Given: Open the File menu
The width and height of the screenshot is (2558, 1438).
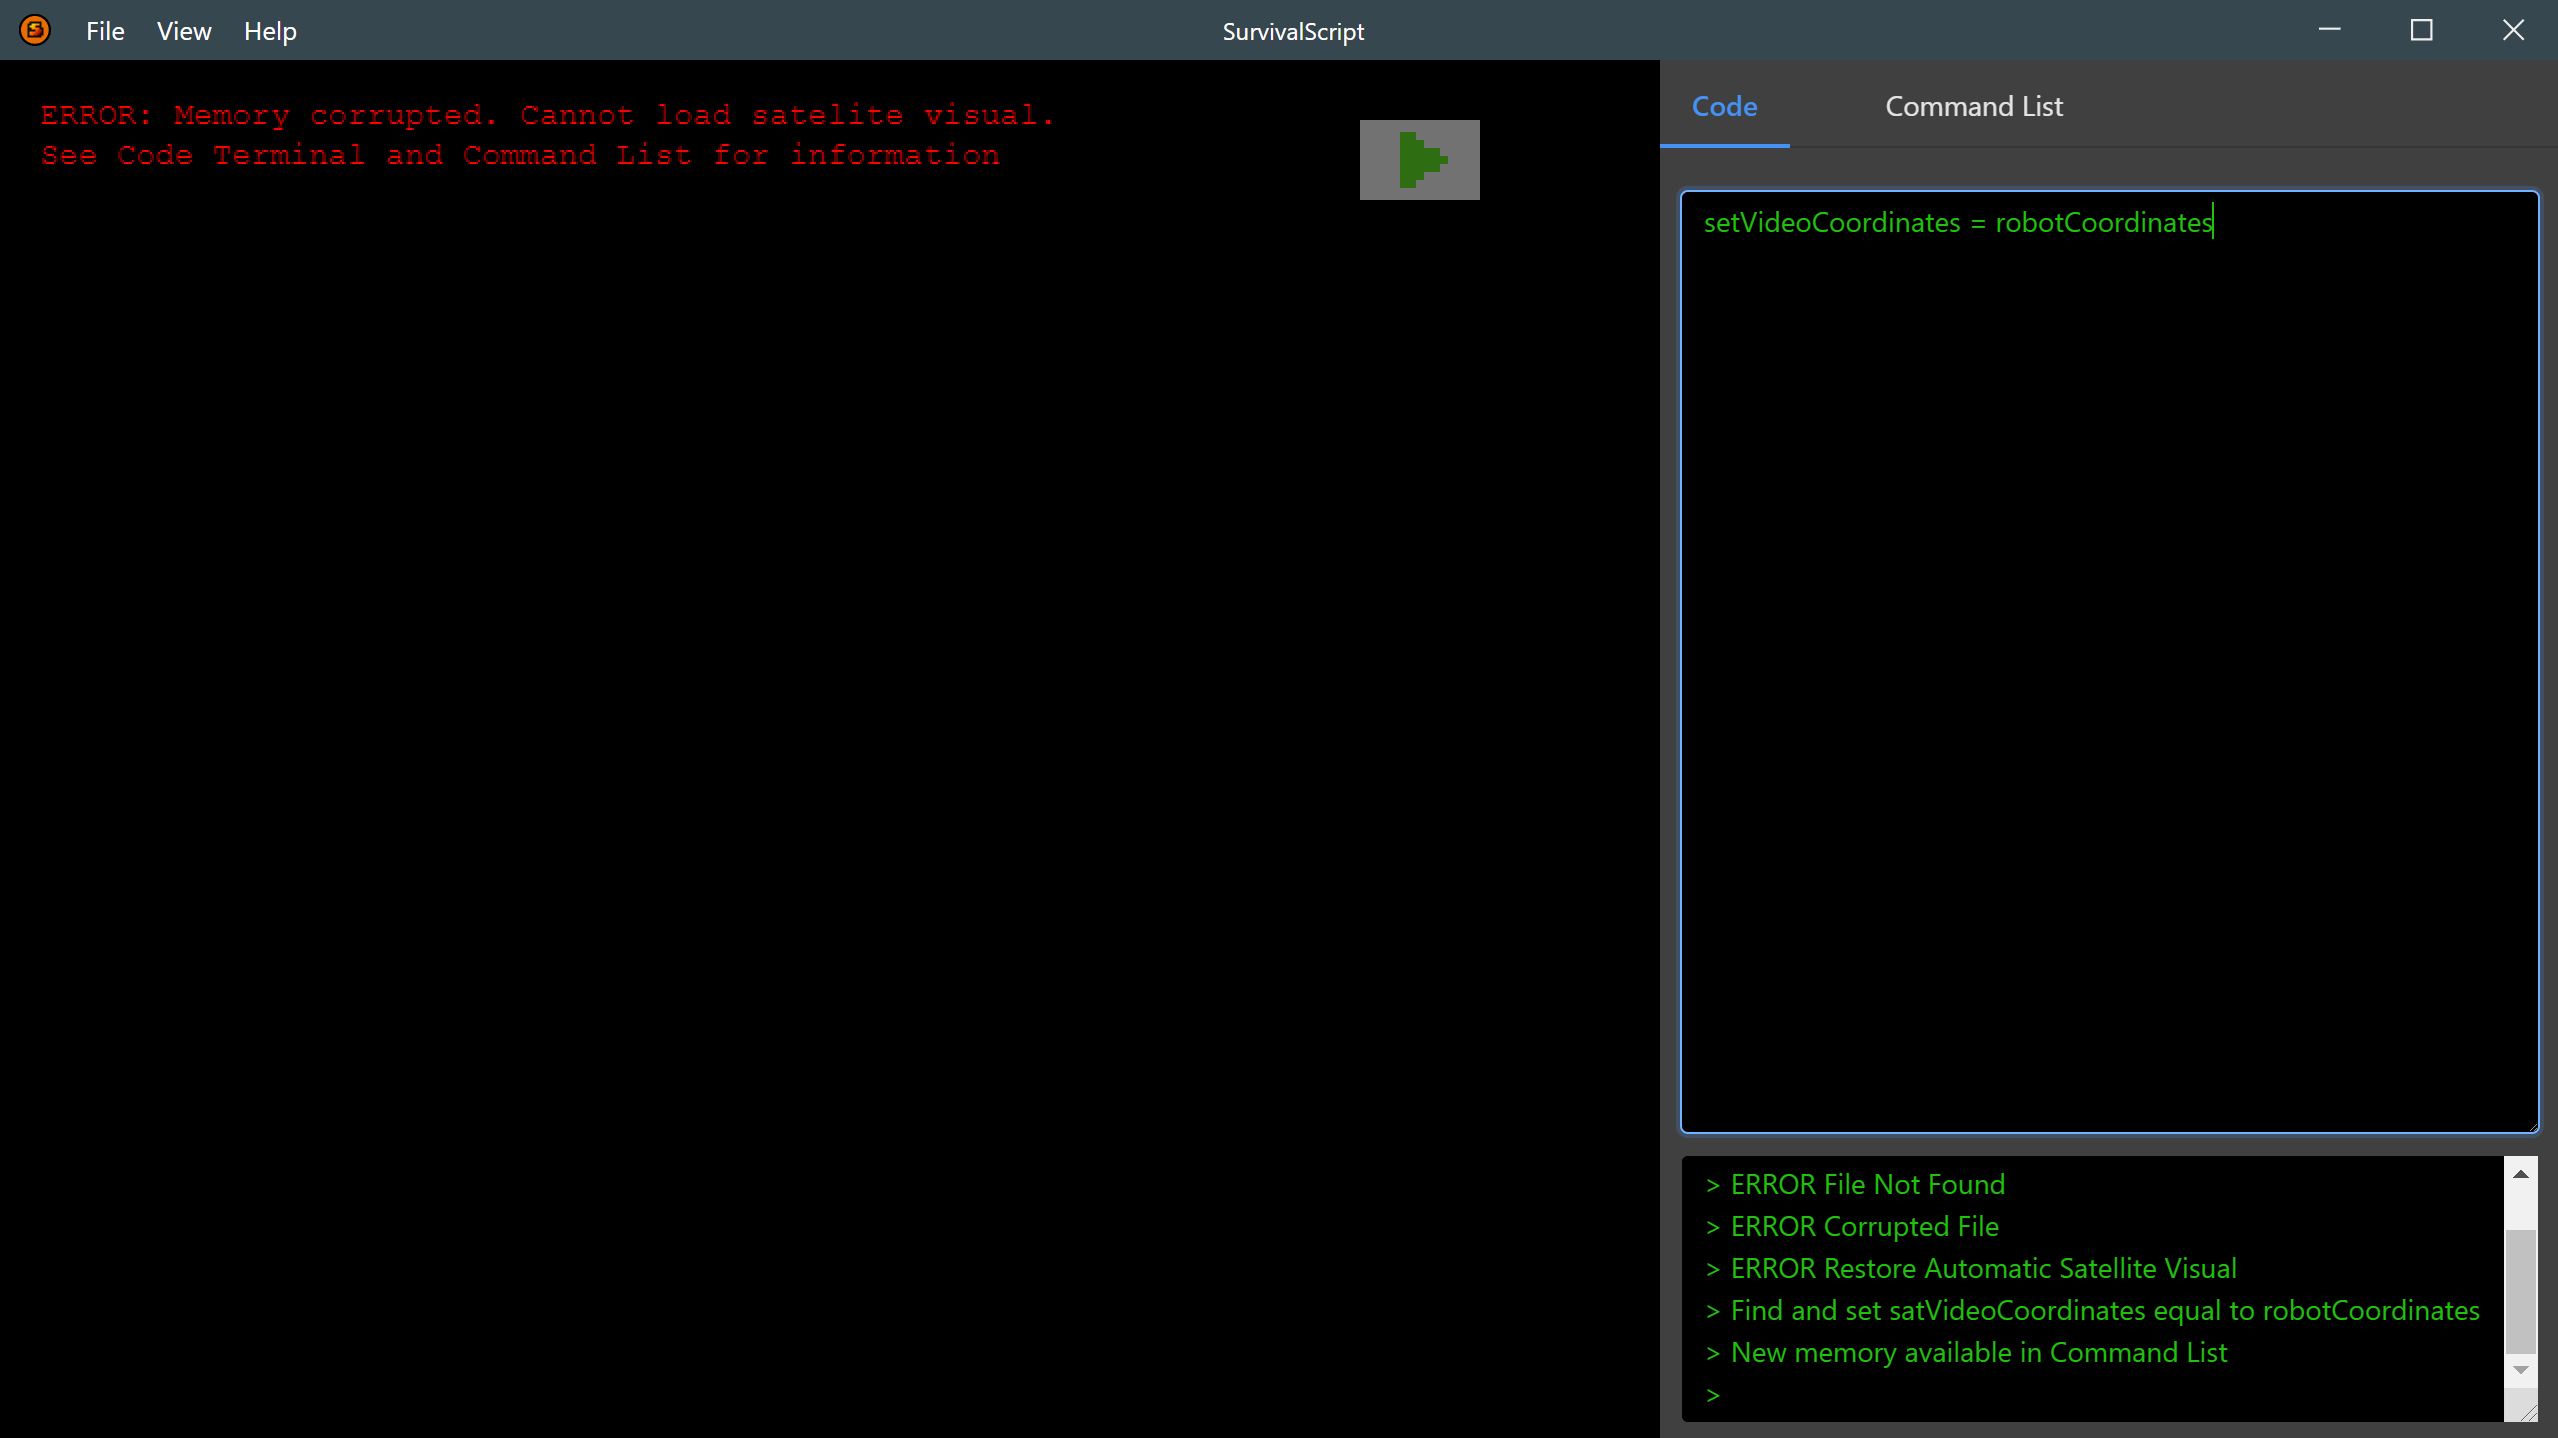Looking at the screenshot, I should click(105, 31).
